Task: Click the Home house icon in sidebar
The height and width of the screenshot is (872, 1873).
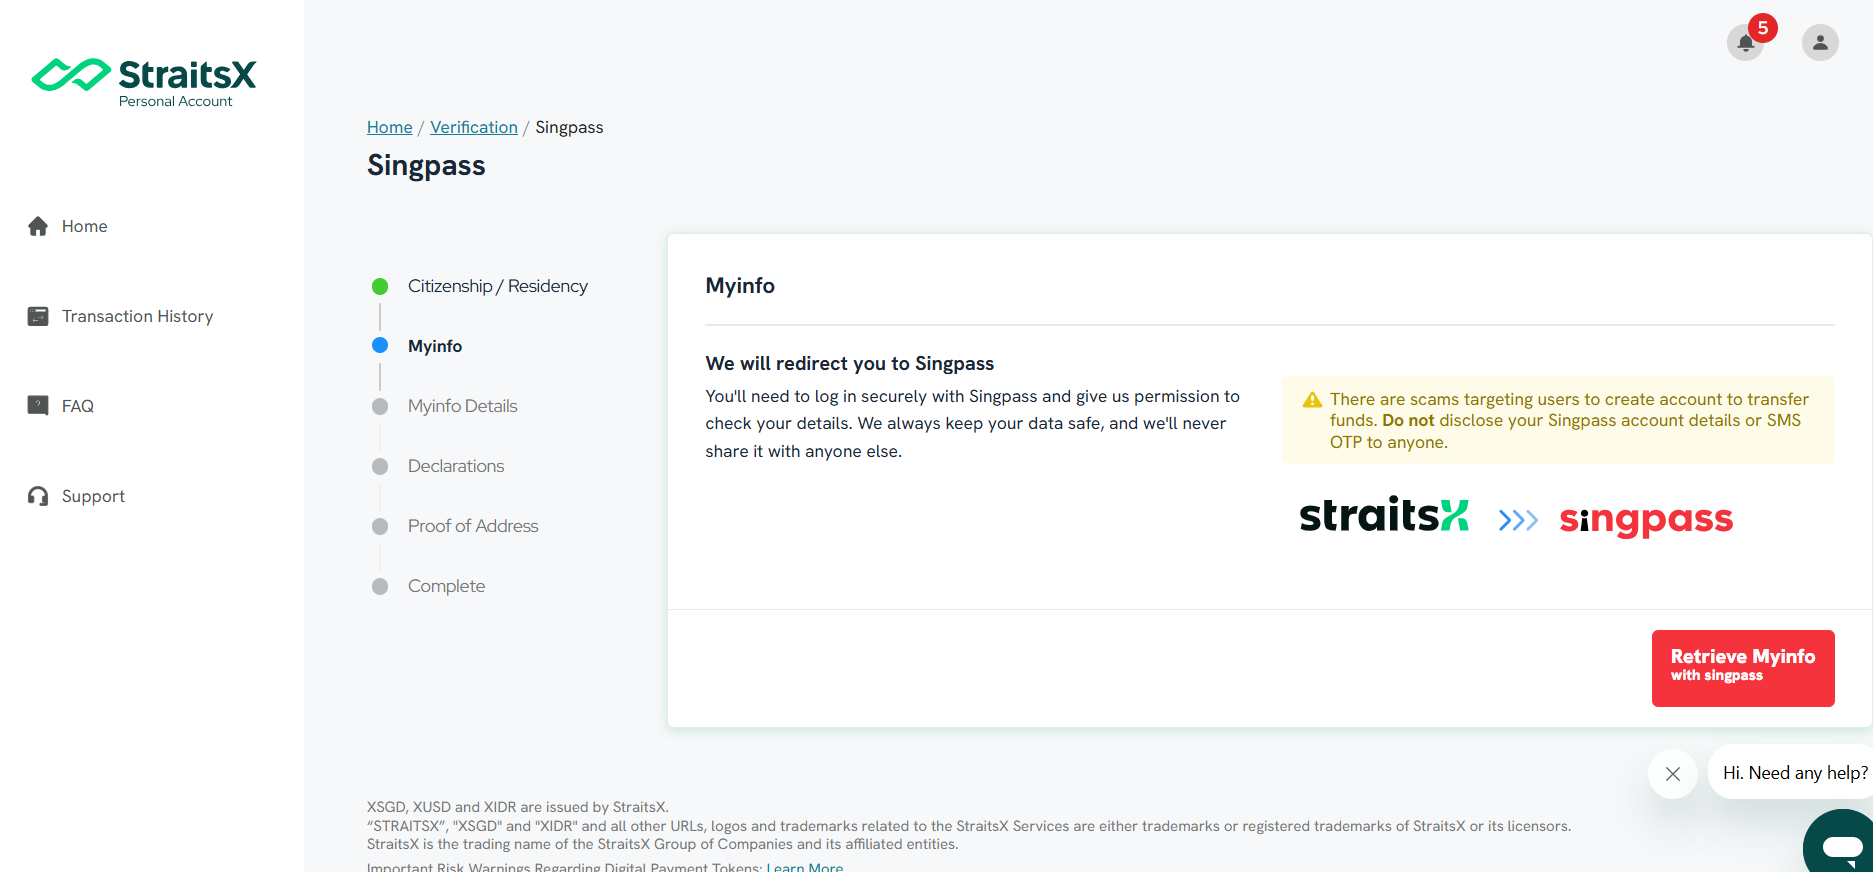Action: tap(38, 226)
